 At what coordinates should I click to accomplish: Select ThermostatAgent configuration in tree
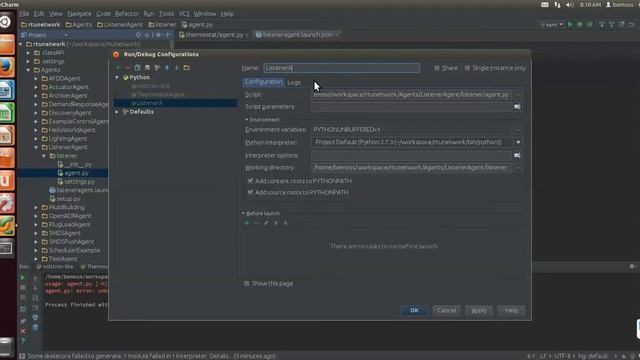158,94
